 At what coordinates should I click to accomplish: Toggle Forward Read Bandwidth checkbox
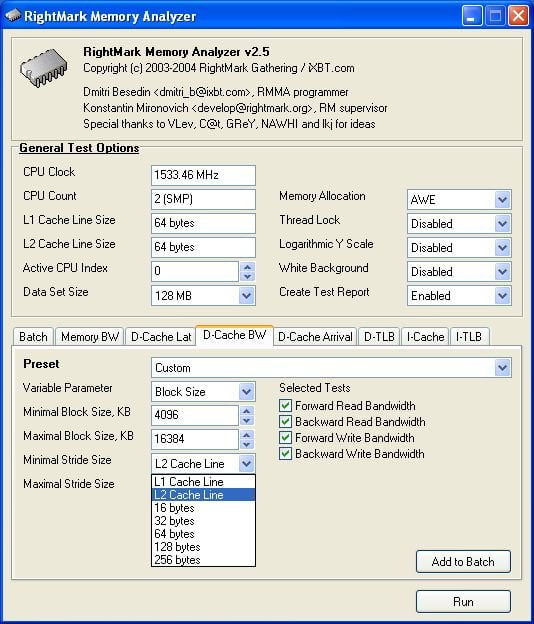click(x=285, y=406)
